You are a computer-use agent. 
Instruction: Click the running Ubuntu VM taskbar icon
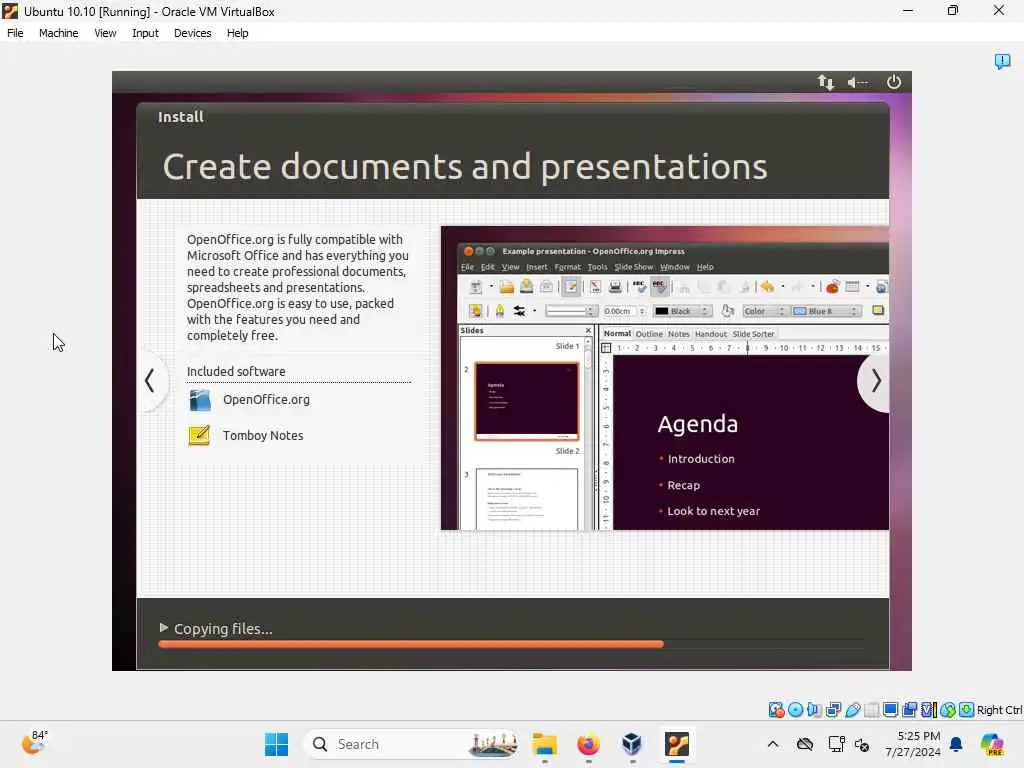677,744
